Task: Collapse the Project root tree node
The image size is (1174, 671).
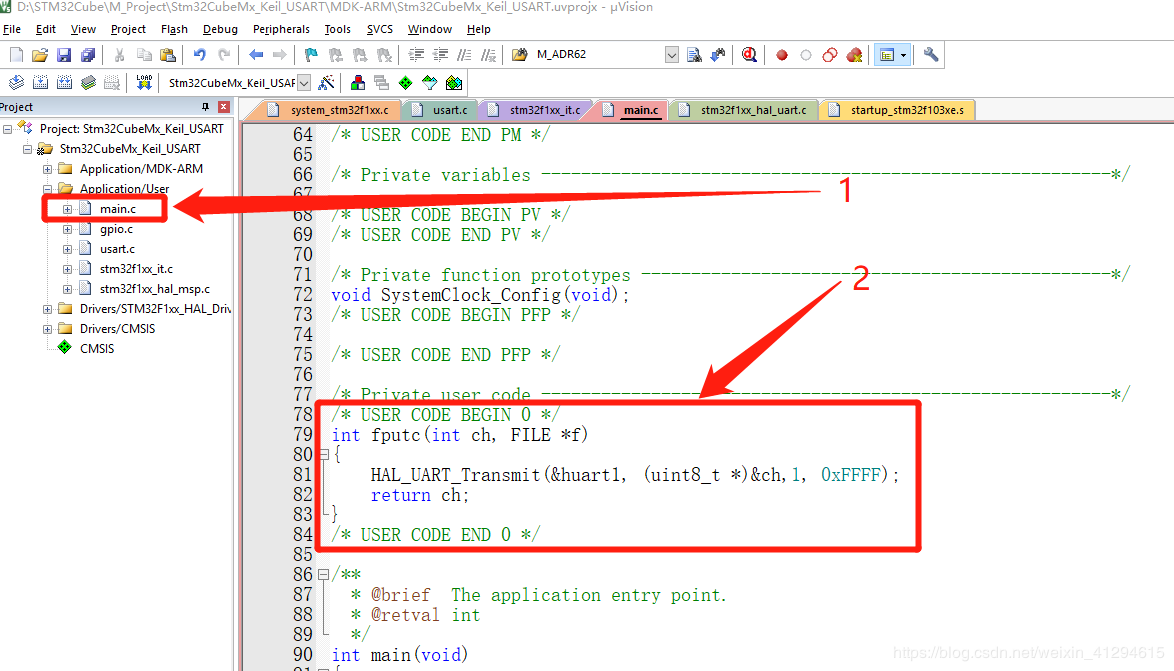Action: [x=7, y=129]
